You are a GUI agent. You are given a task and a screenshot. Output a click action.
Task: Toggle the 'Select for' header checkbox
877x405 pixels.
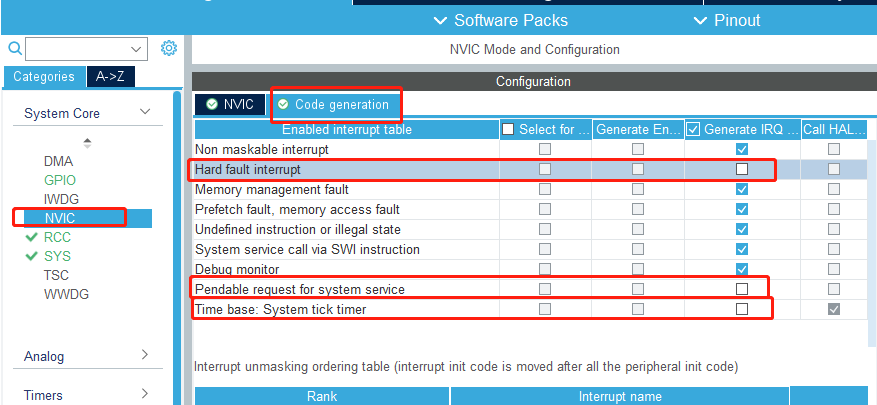508,129
